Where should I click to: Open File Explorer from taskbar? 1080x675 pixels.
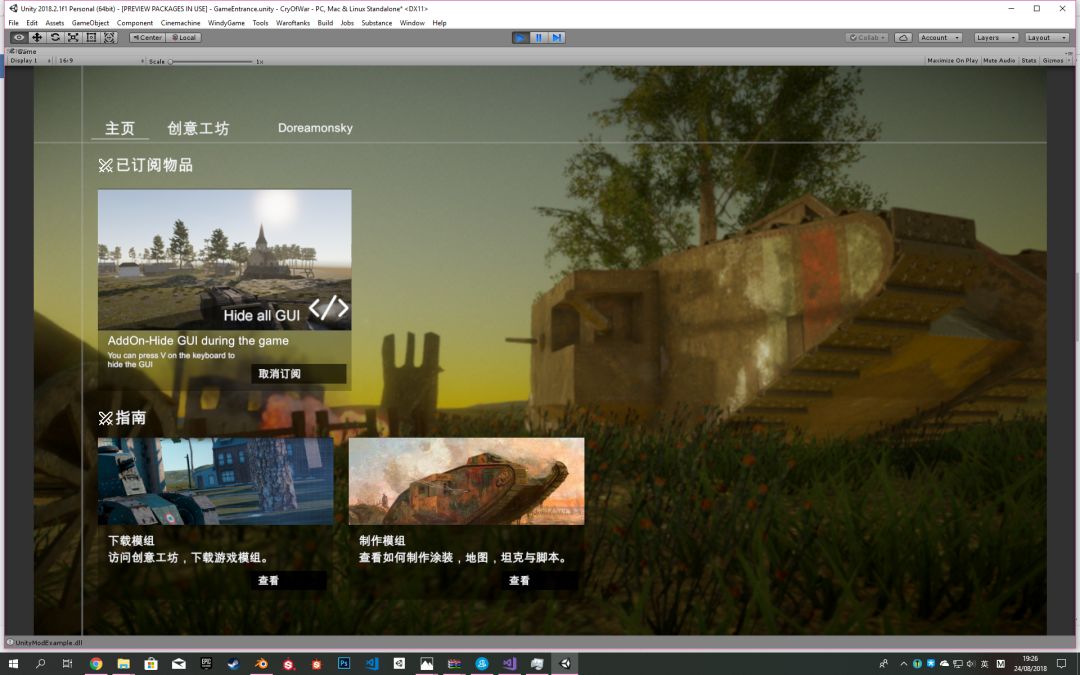coord(123,663)
